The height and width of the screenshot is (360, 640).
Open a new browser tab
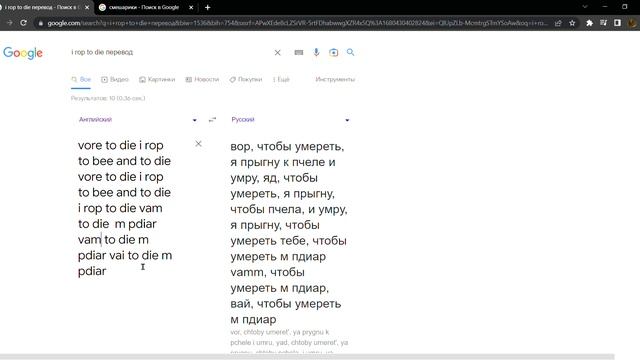coord(207,7)
